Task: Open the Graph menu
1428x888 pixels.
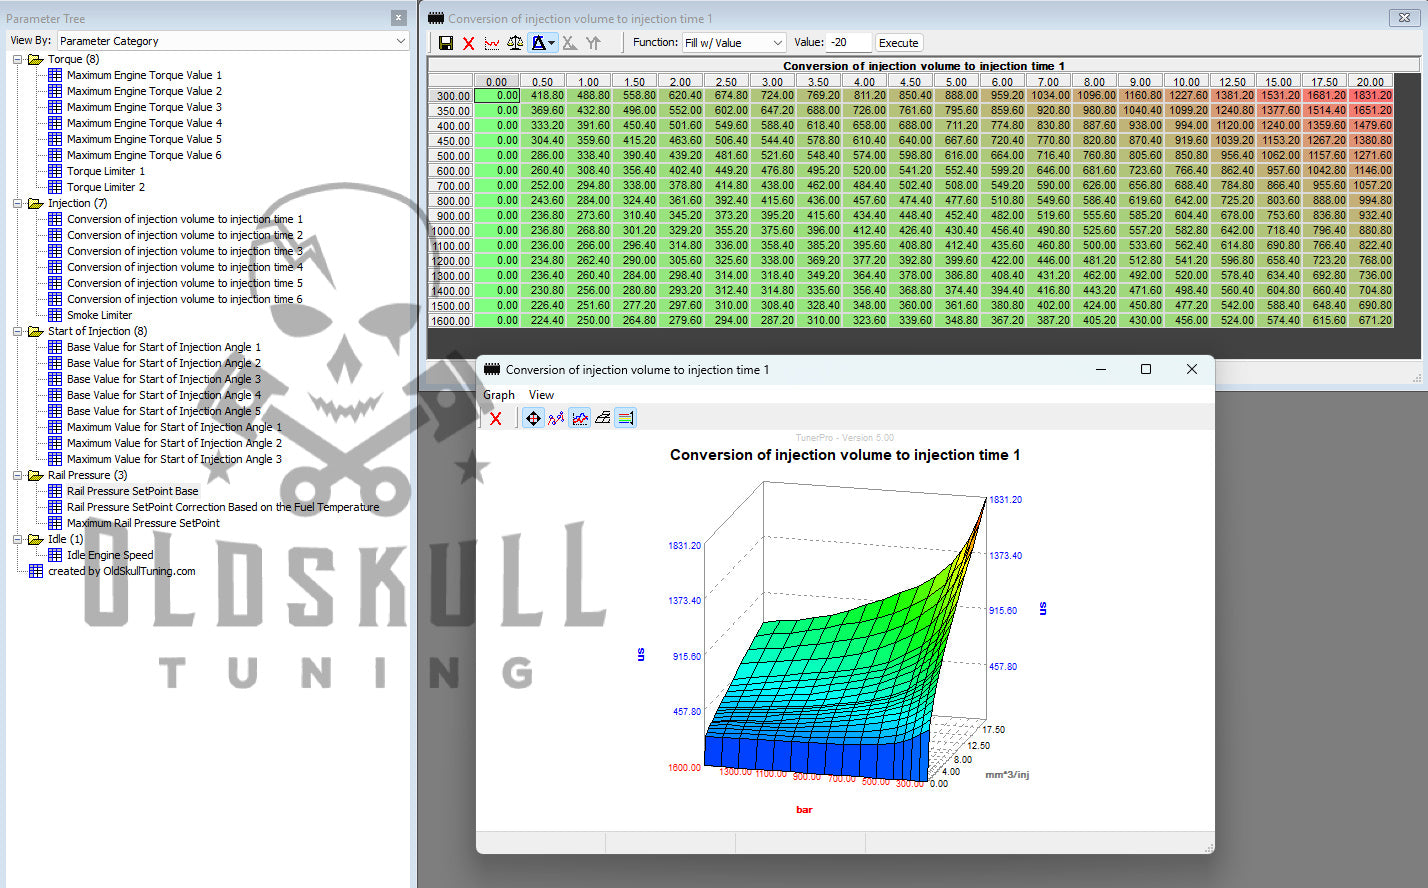Action: 499,395
